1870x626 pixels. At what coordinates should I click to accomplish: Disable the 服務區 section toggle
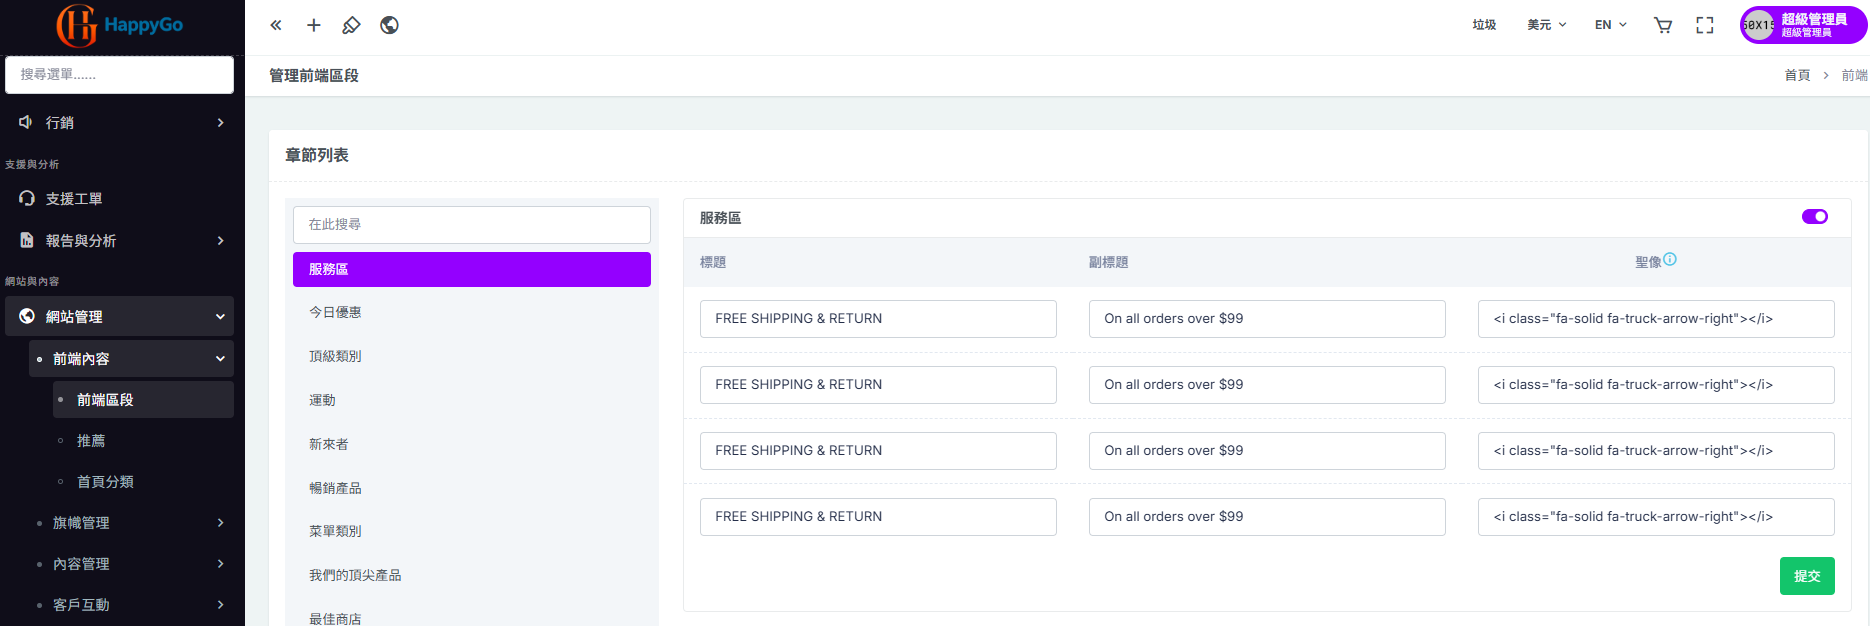pos(1814,217)
